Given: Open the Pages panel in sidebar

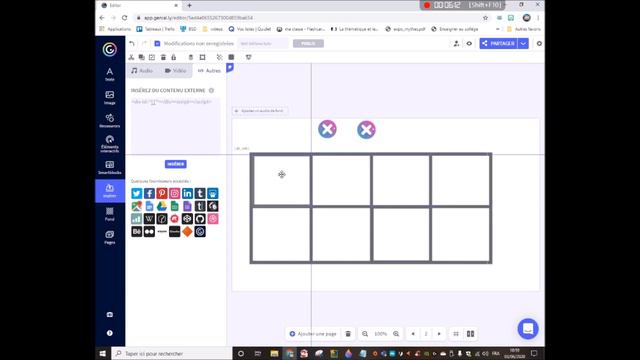Looking at the screenshot, I should pyautogui.click(x=110, y=237).
